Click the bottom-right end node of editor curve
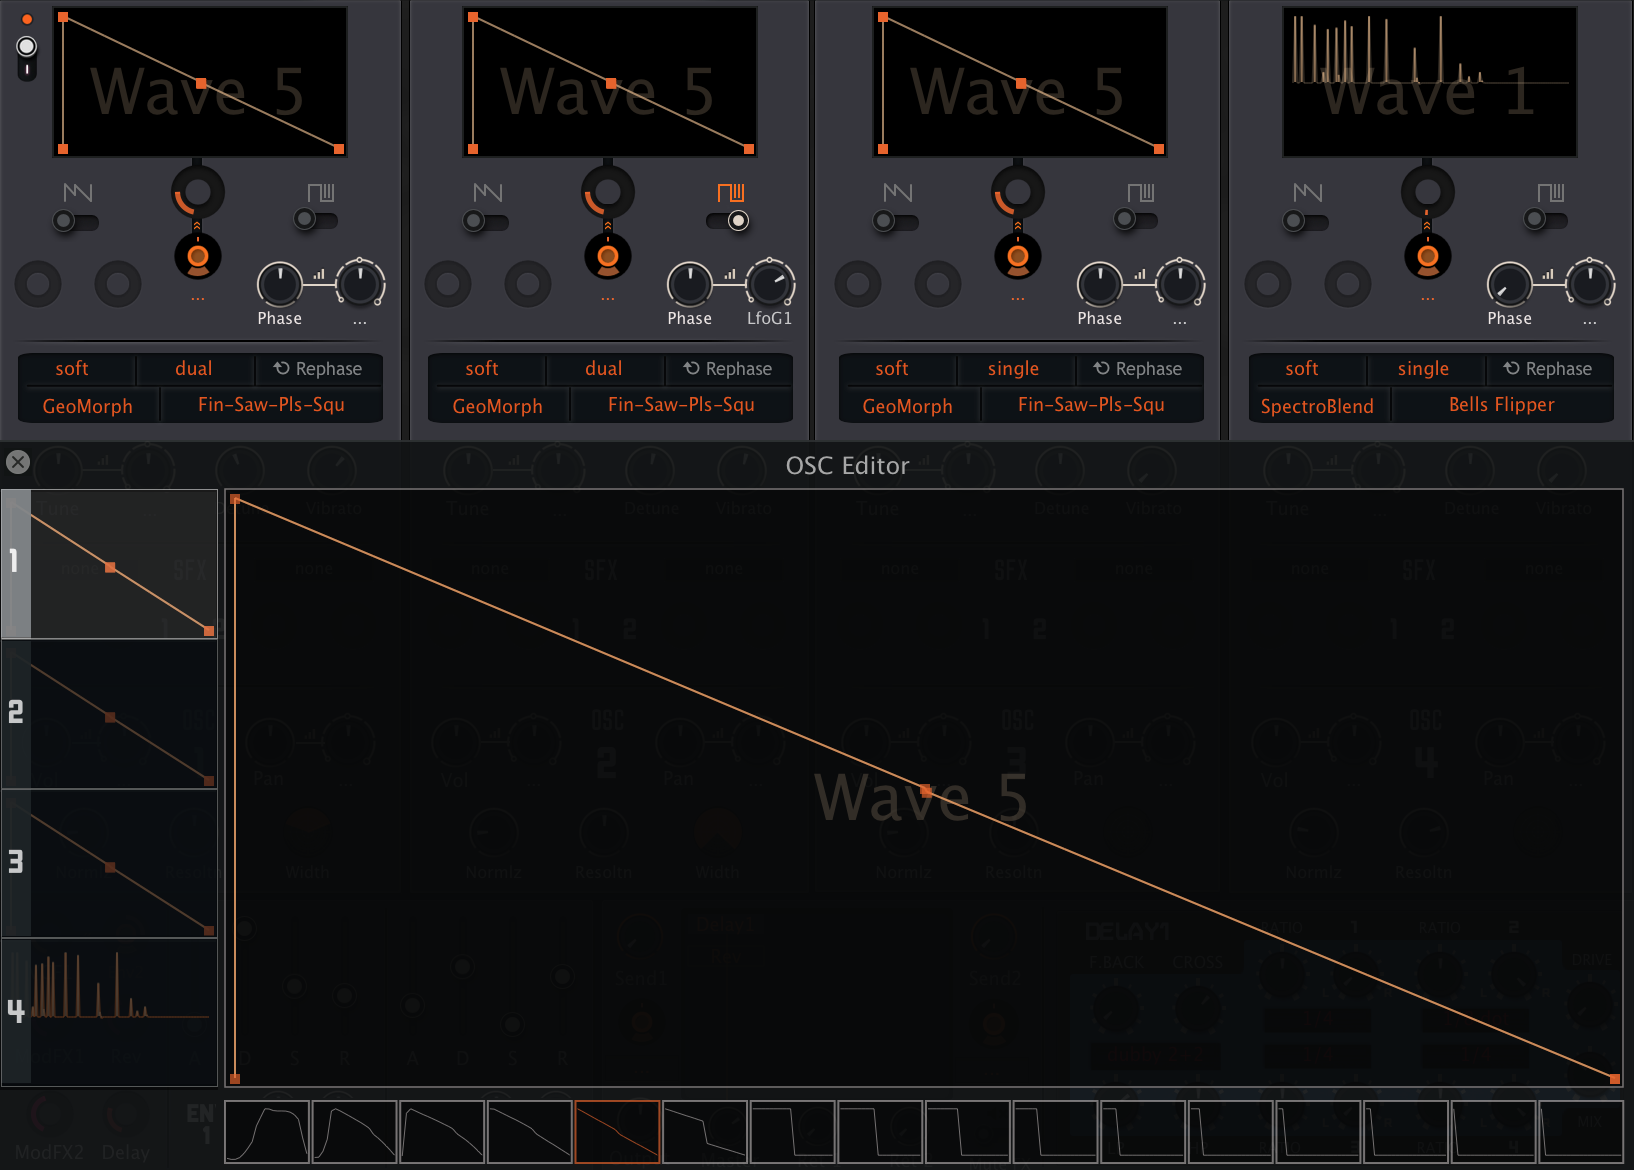The image size is (1634, 1170). 1614,1079
